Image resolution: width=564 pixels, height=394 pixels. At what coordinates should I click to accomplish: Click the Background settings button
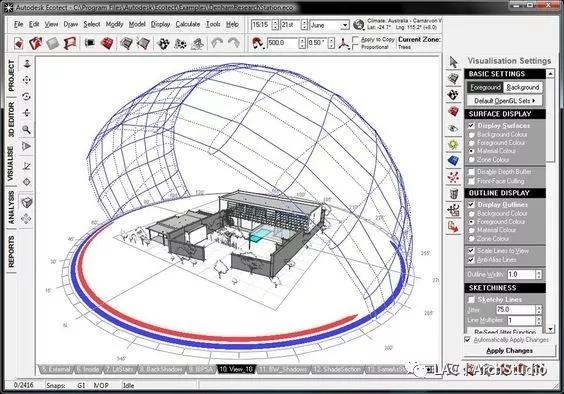[x=523, y=87]
